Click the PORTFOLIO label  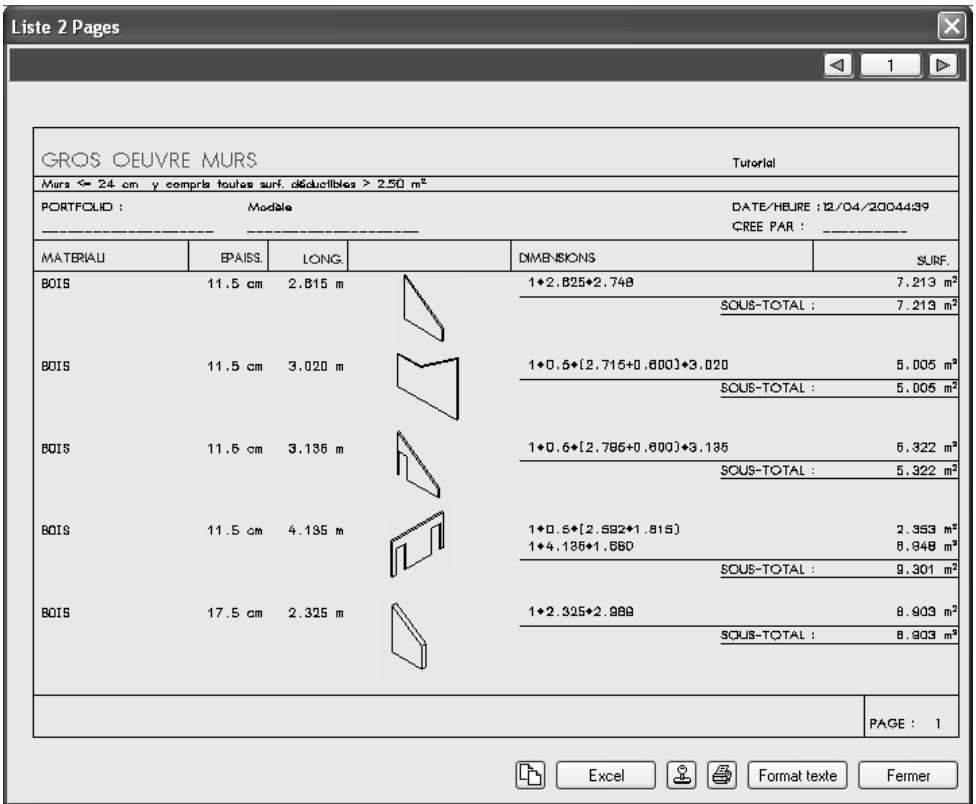click(82, 207)
